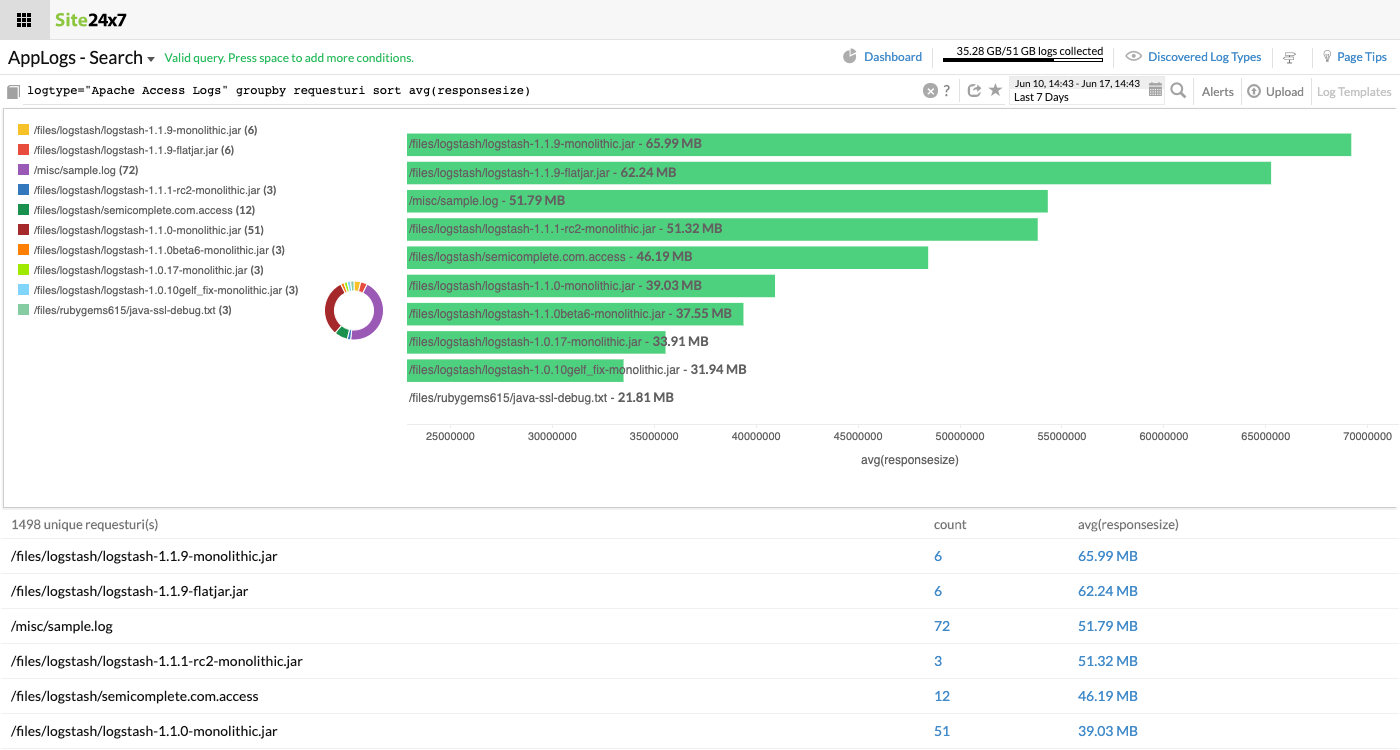Clear the query with the X icon
This screenshot has width=1400, height=750.
pyautogui.click(x=930, y=91)
